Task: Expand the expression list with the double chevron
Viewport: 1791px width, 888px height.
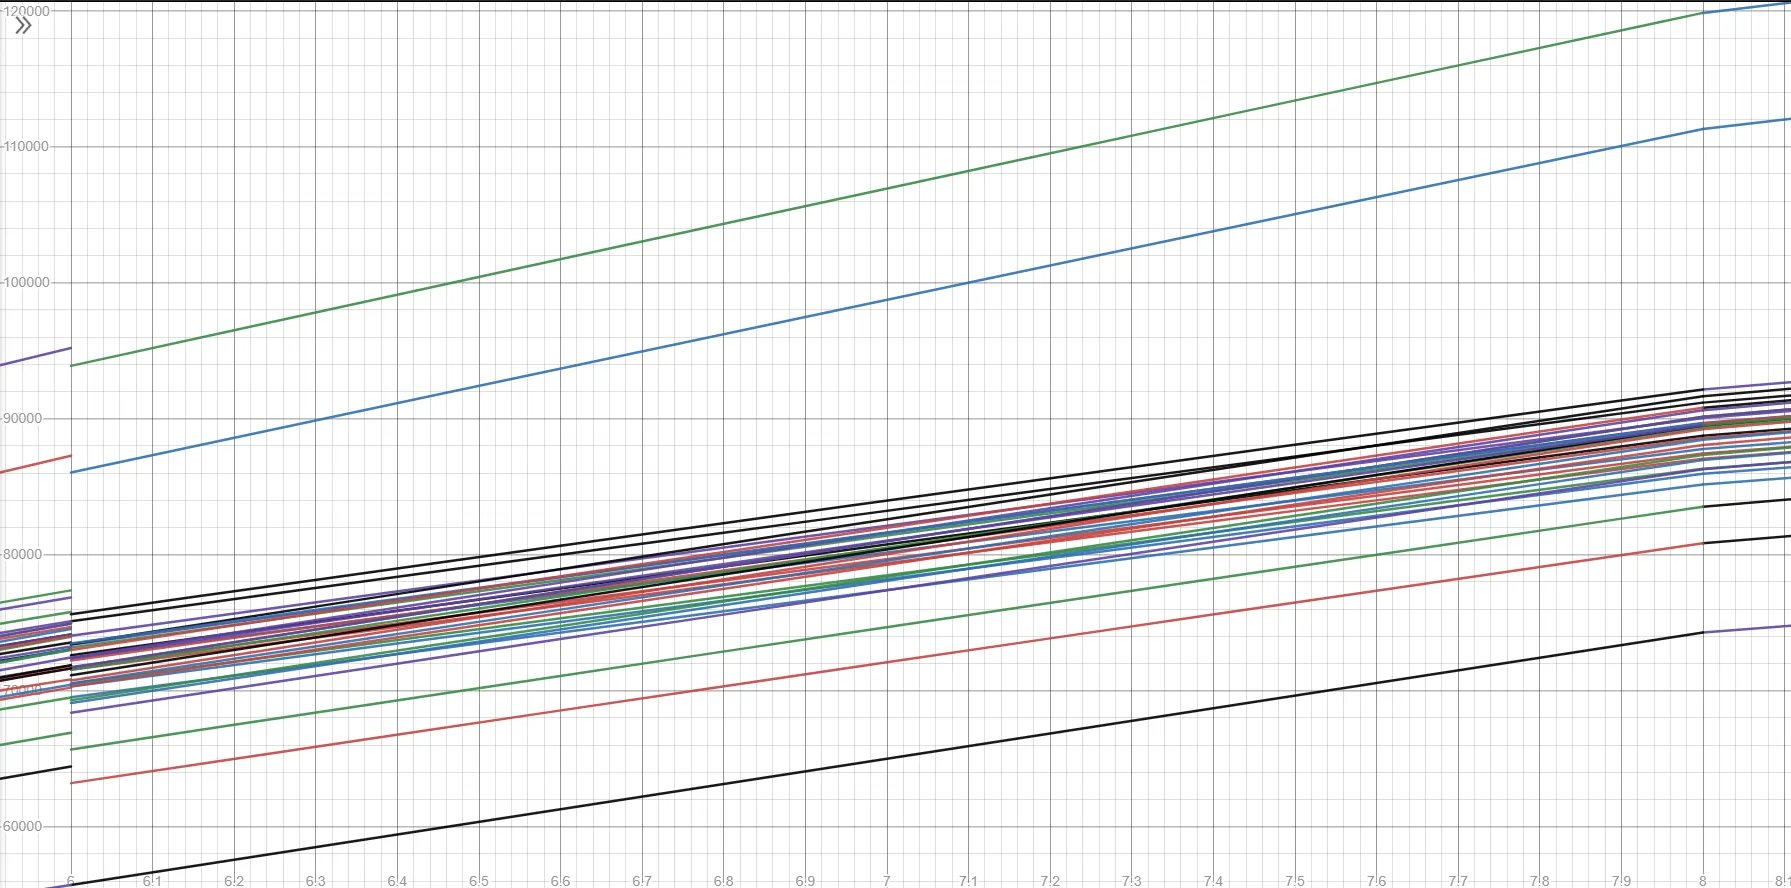Action: 23,26
